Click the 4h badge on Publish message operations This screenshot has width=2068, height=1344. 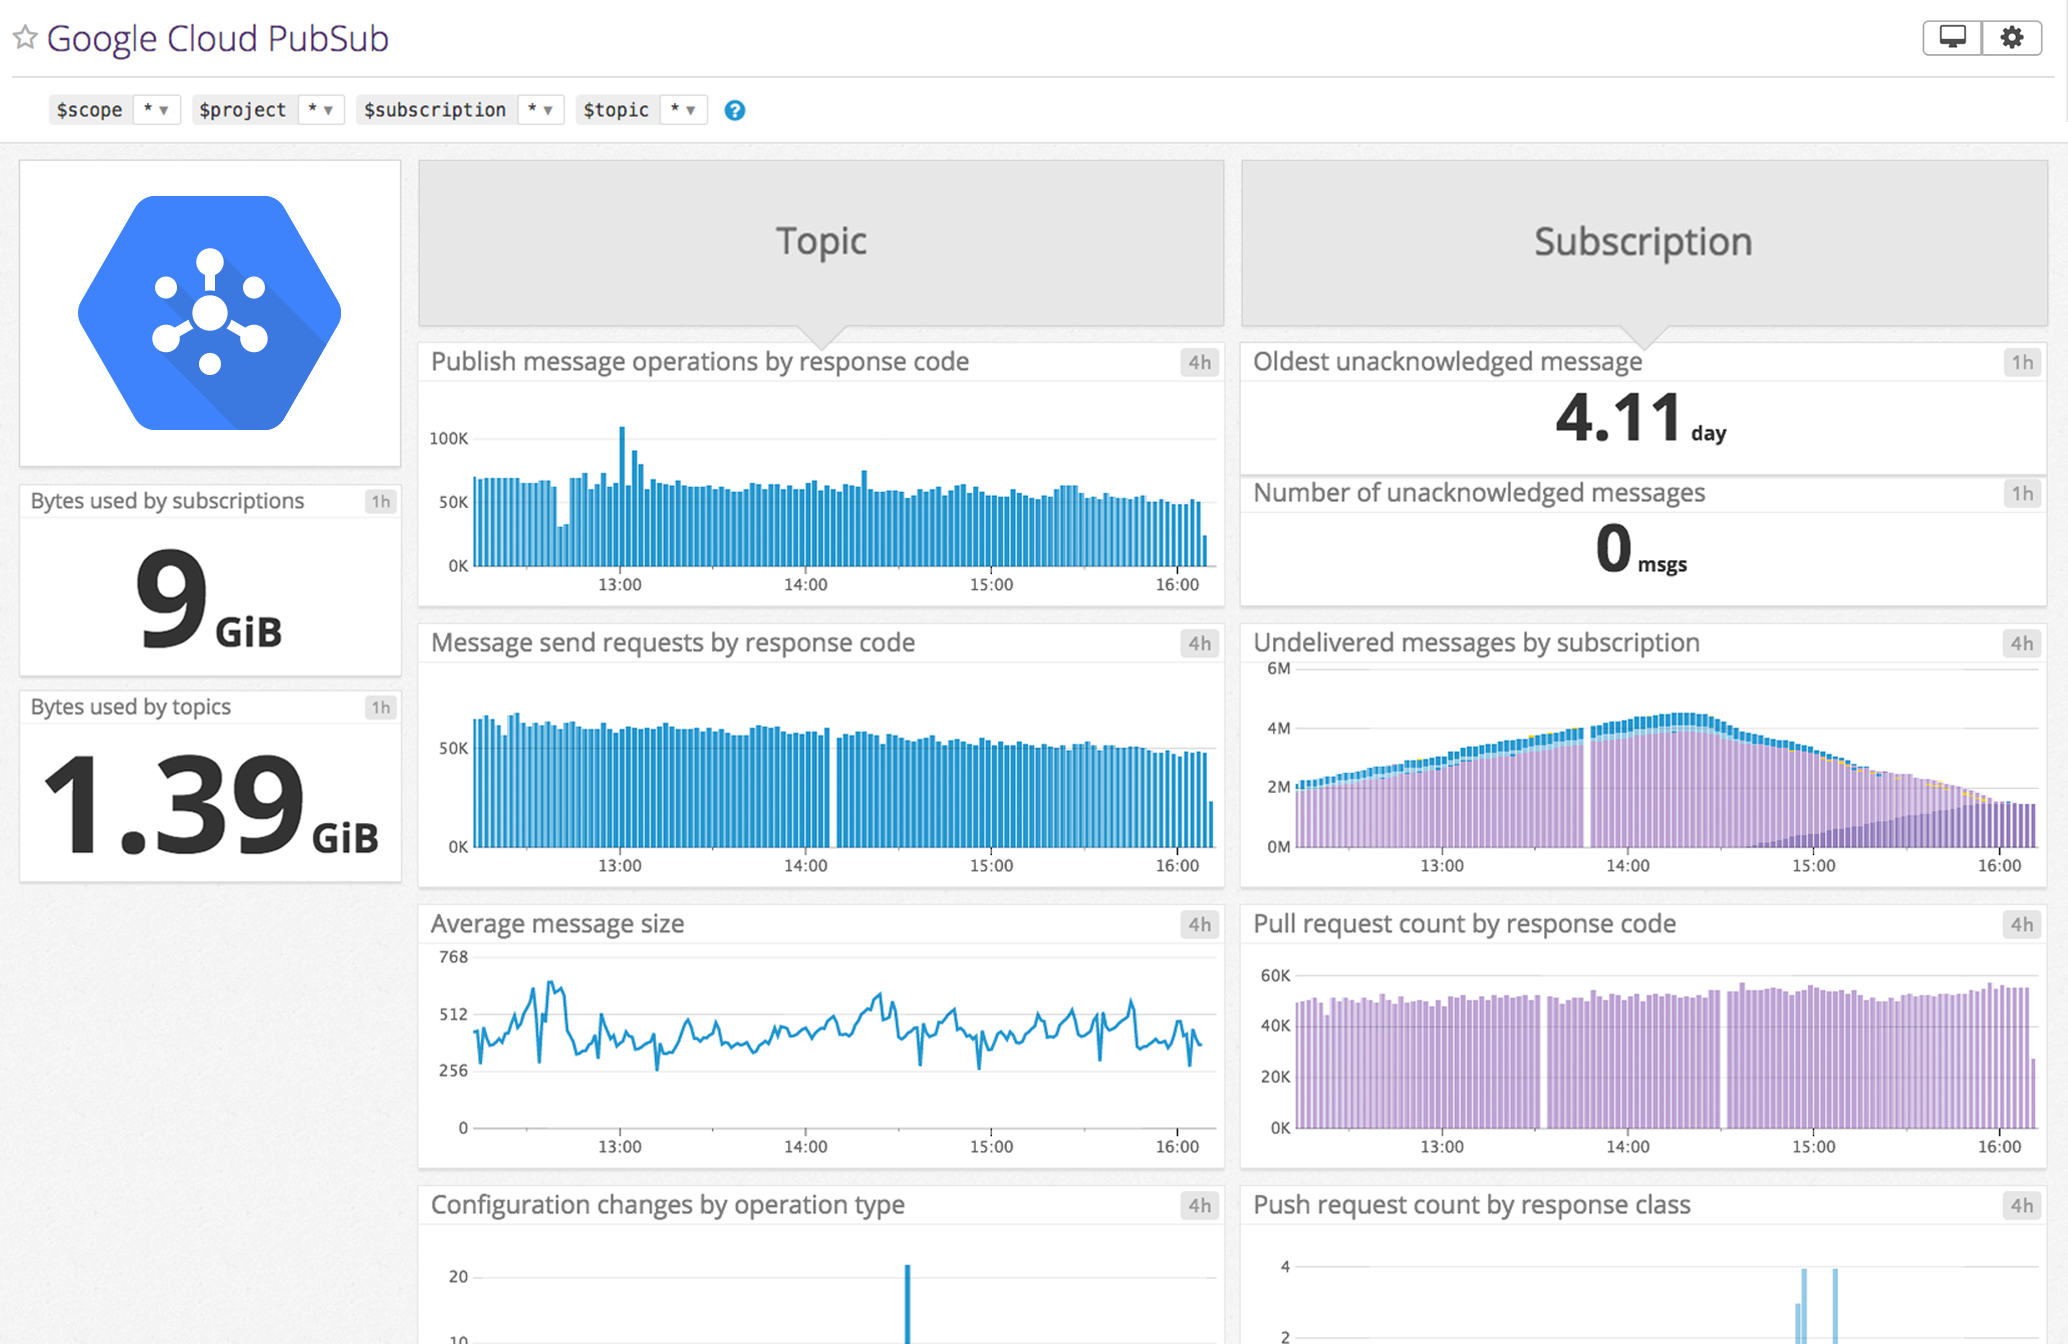point(1200,362)
